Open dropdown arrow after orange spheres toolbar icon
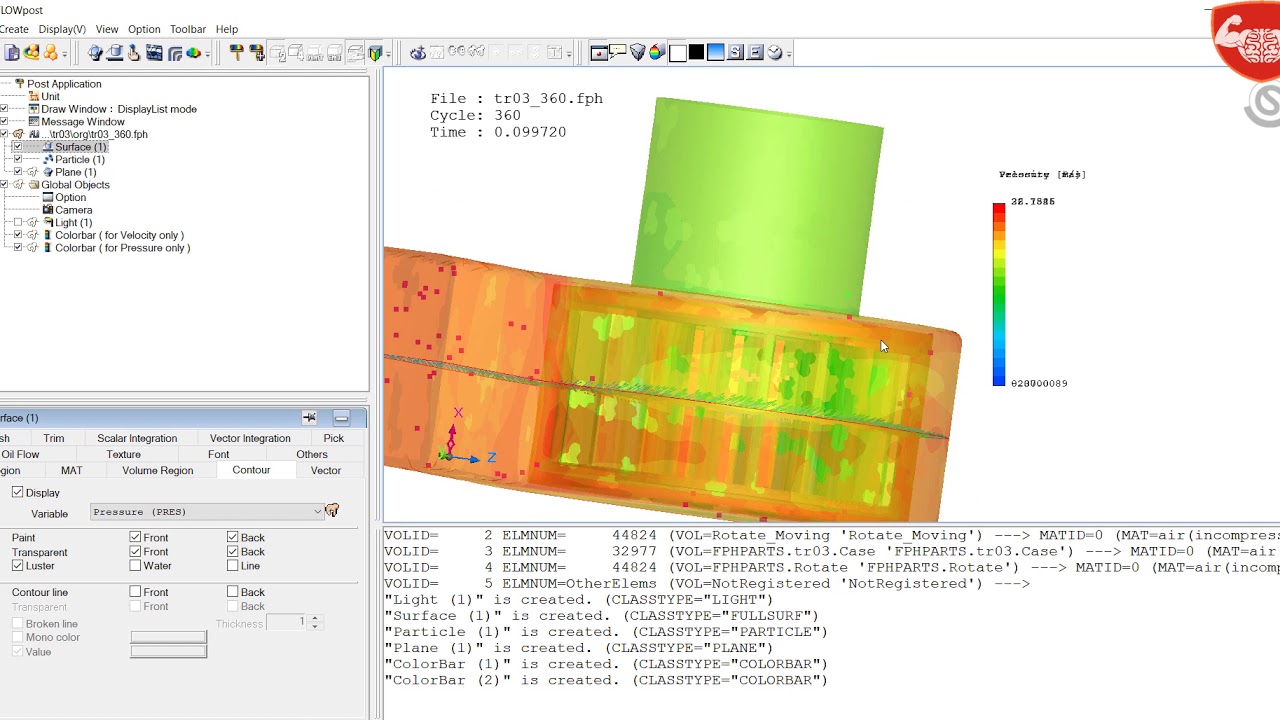This screenshot has width=1280, height=720. point(65,53)
